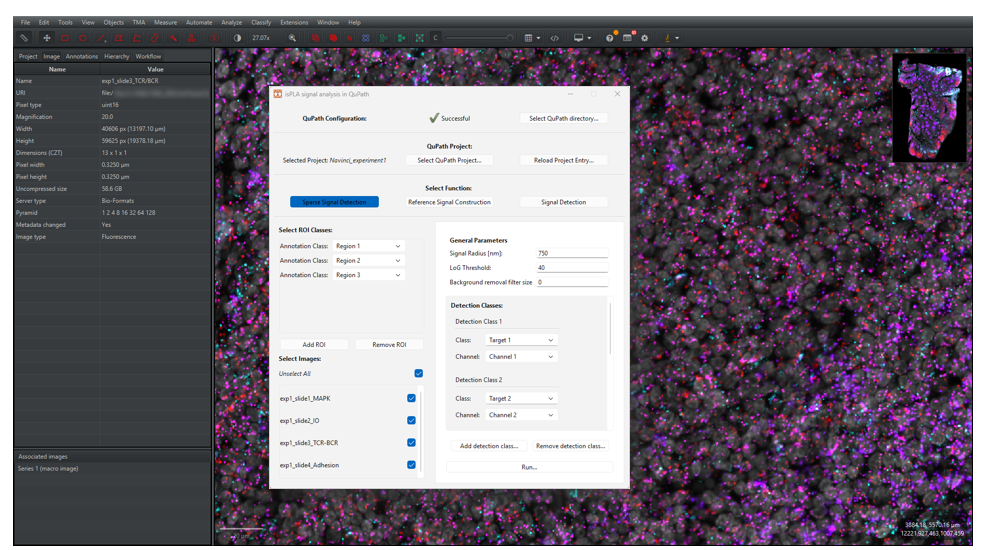Expand the Target 1 class dropdown
The width and height of the screenshot is (987, 550).
pyautogui.click(x=520, y=340)
